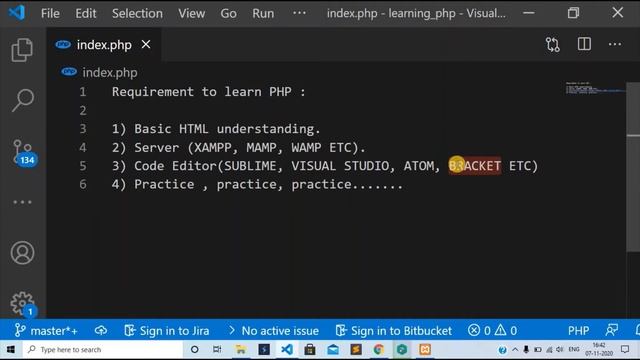Open the clock showing 07-11-2020
The image size is (640, 360).
(599, 350)
